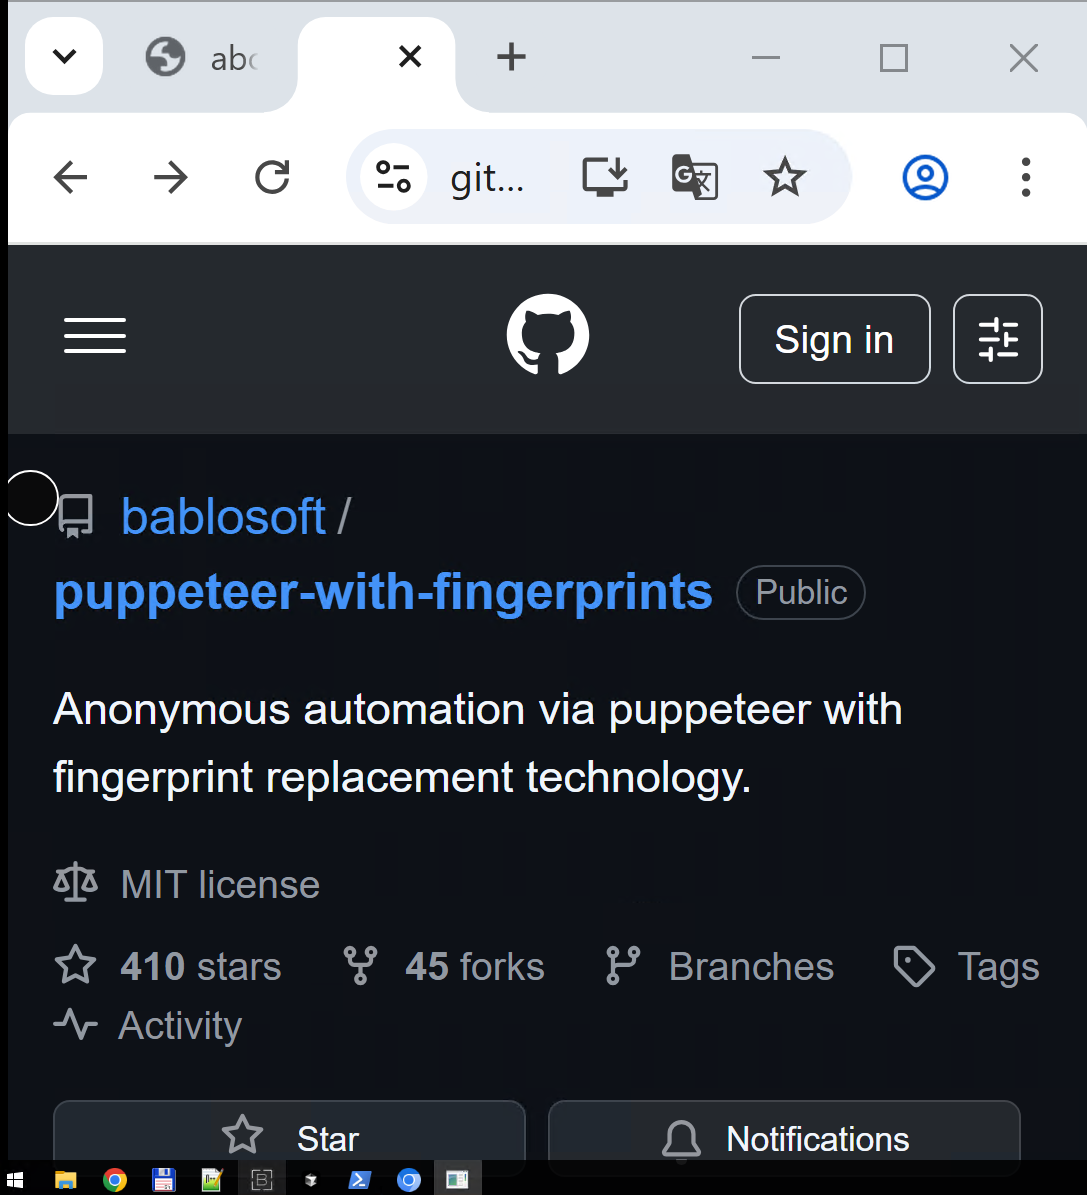1087x1195 pixels.
Task: Bookmark this page with the star icon
Action: 784,177
